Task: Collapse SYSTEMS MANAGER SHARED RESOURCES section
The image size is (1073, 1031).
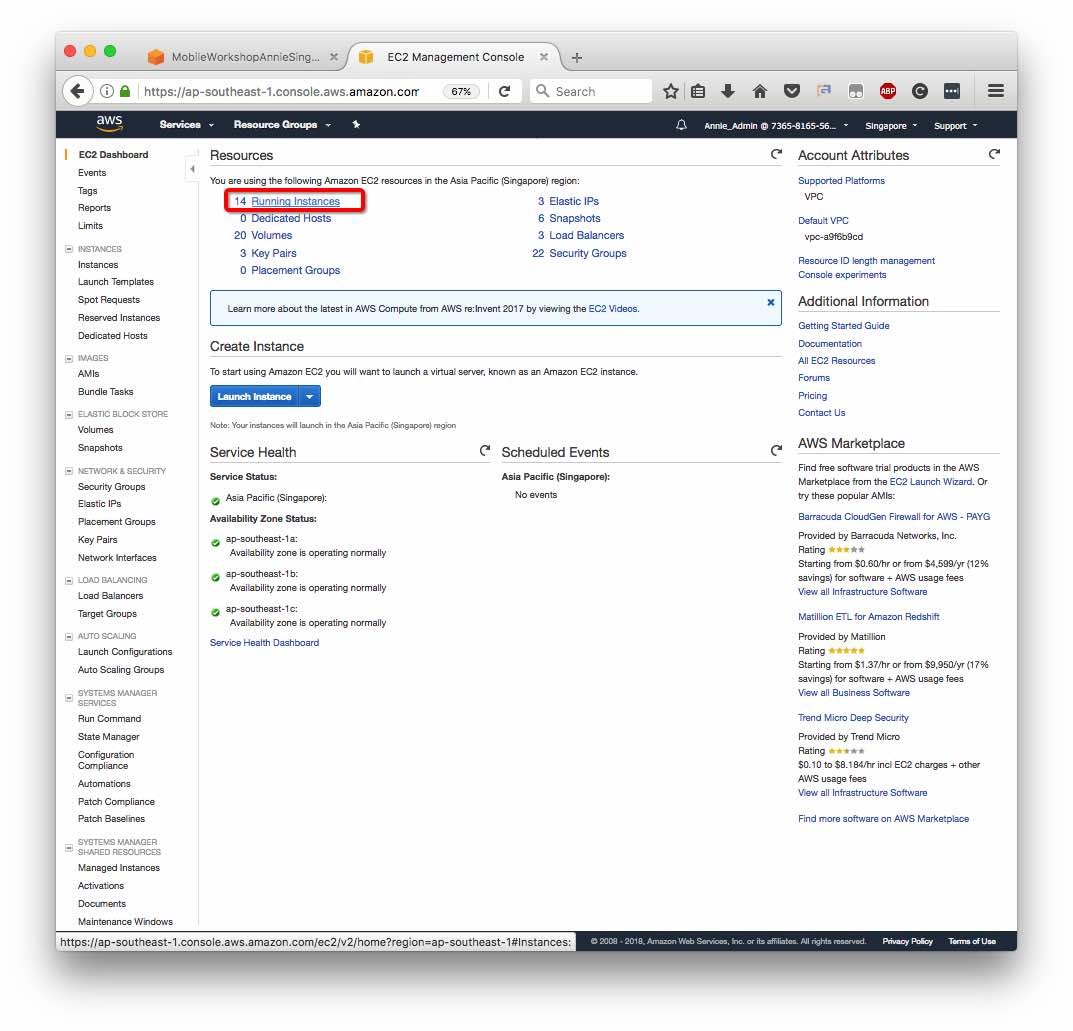Action: (68, 848)
